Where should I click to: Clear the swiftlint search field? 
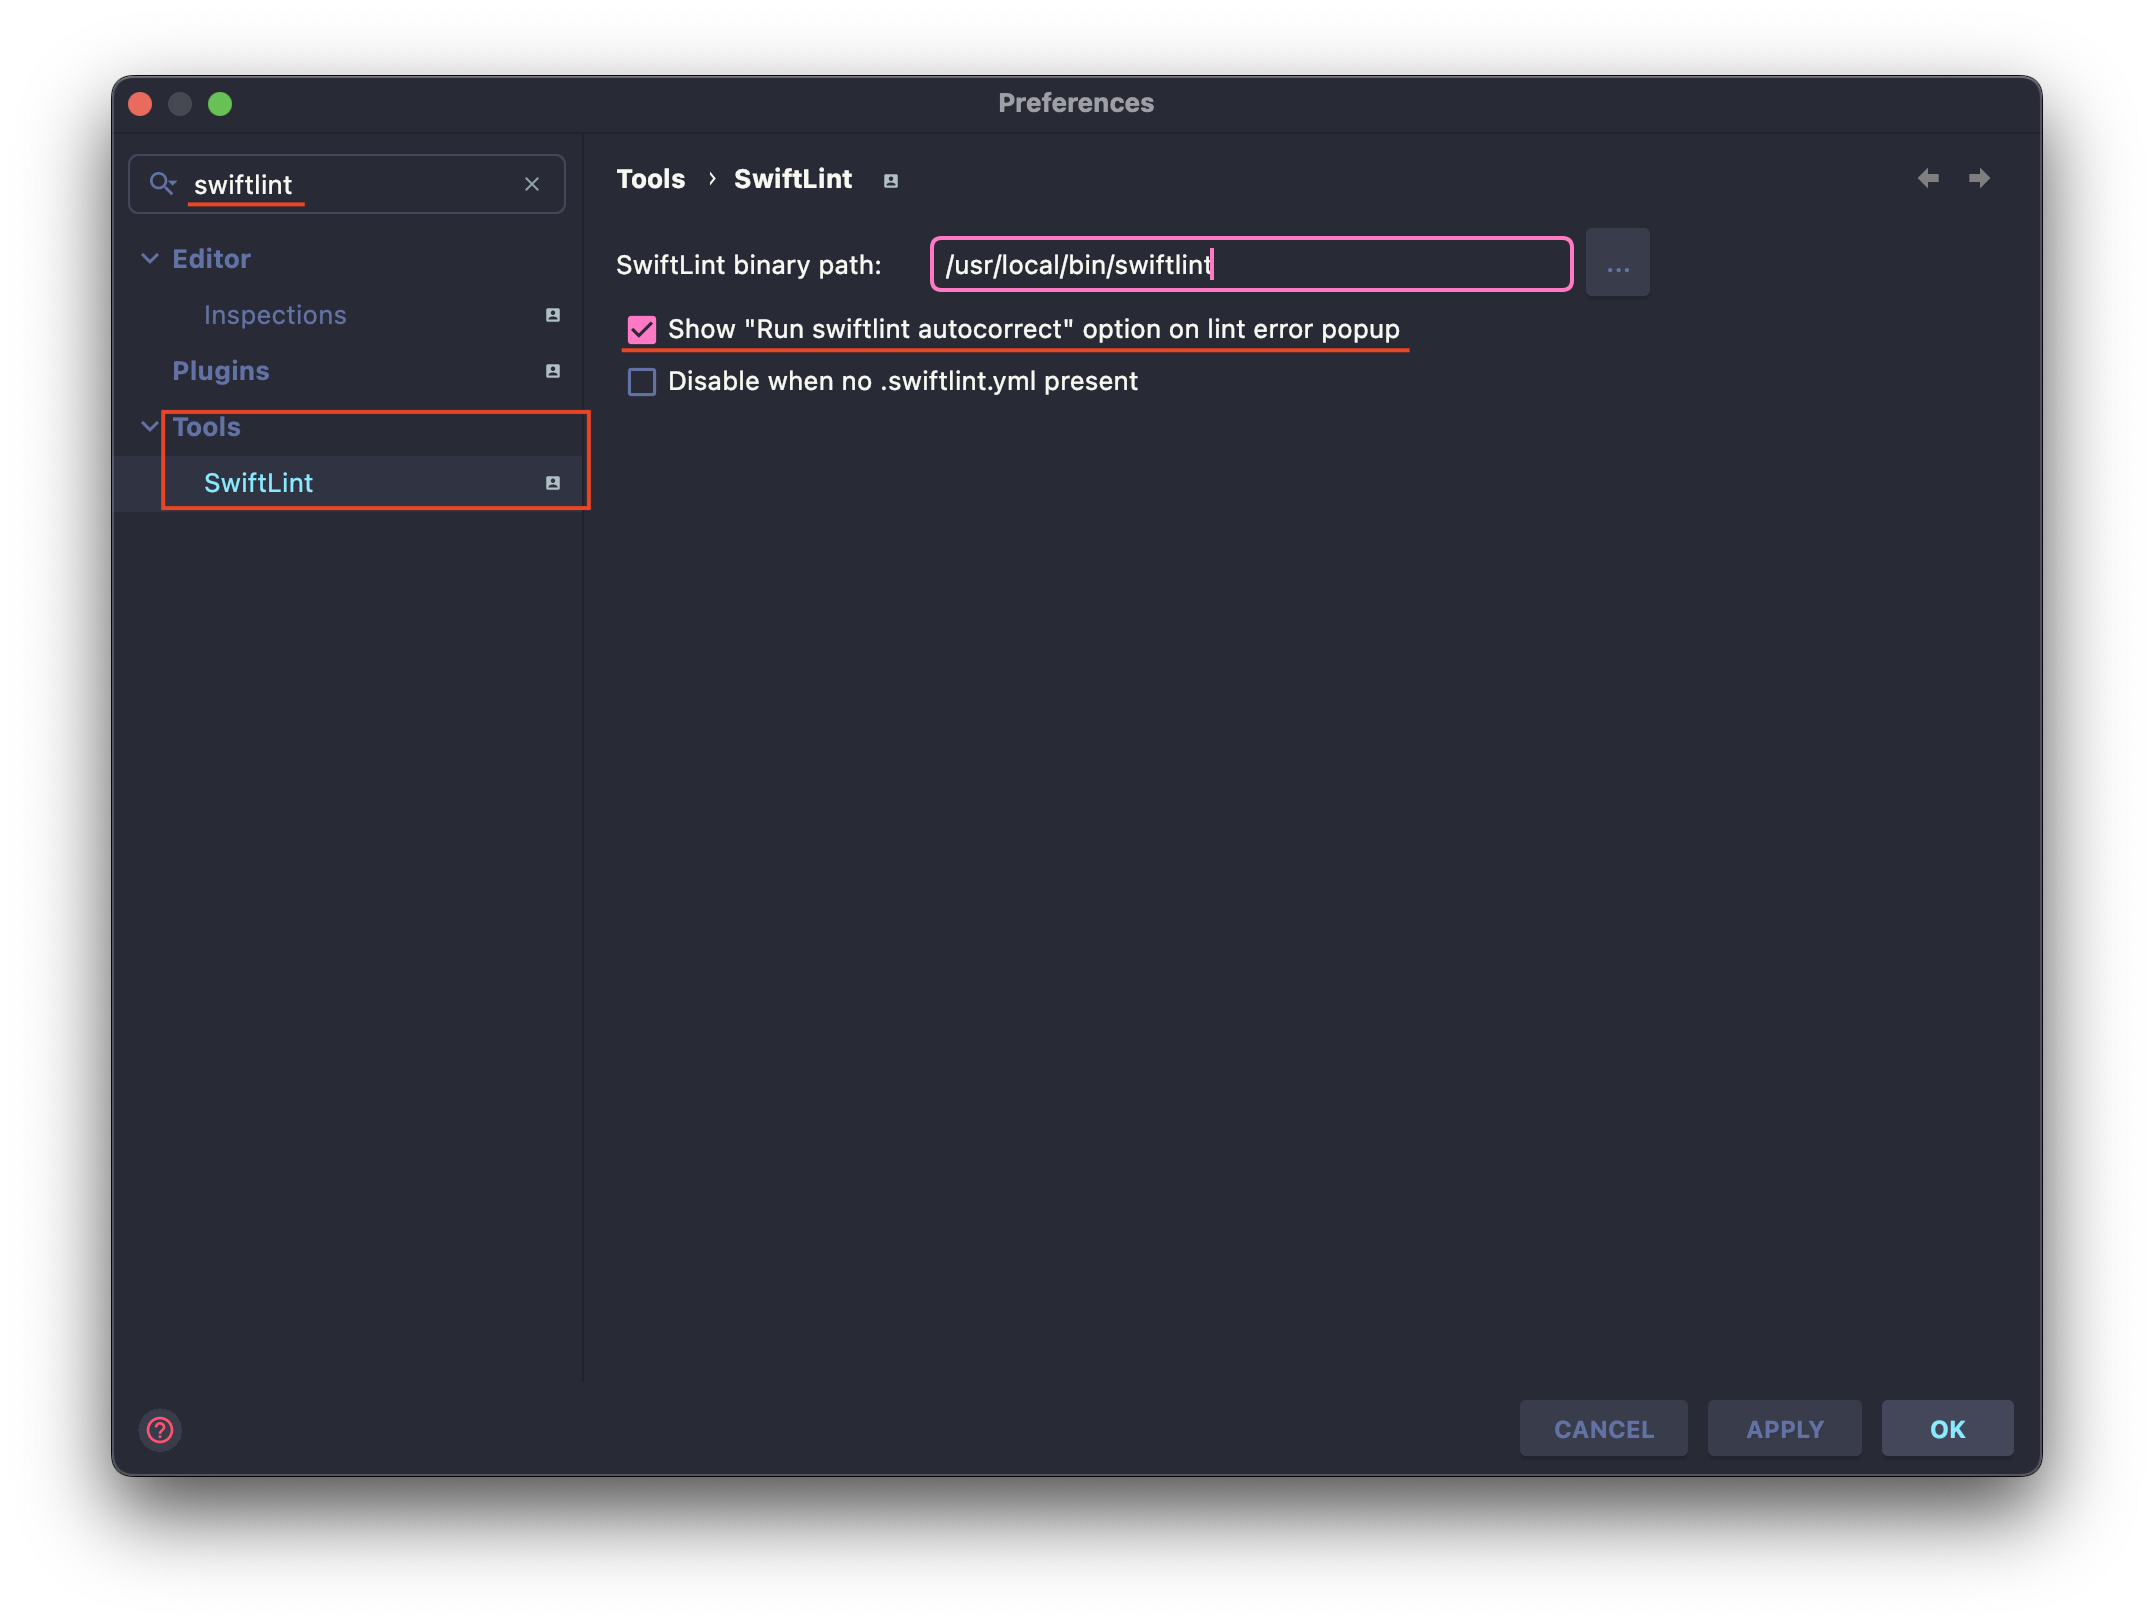(x=532, y=184)
